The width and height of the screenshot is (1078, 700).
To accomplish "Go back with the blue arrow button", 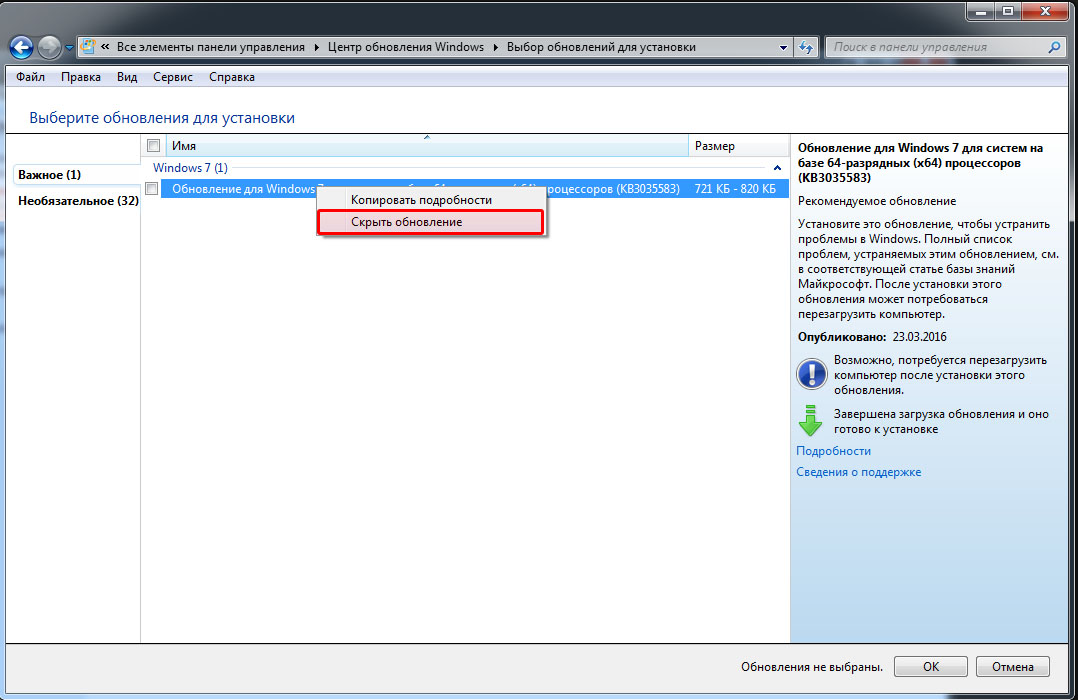I will pos(21,47).
